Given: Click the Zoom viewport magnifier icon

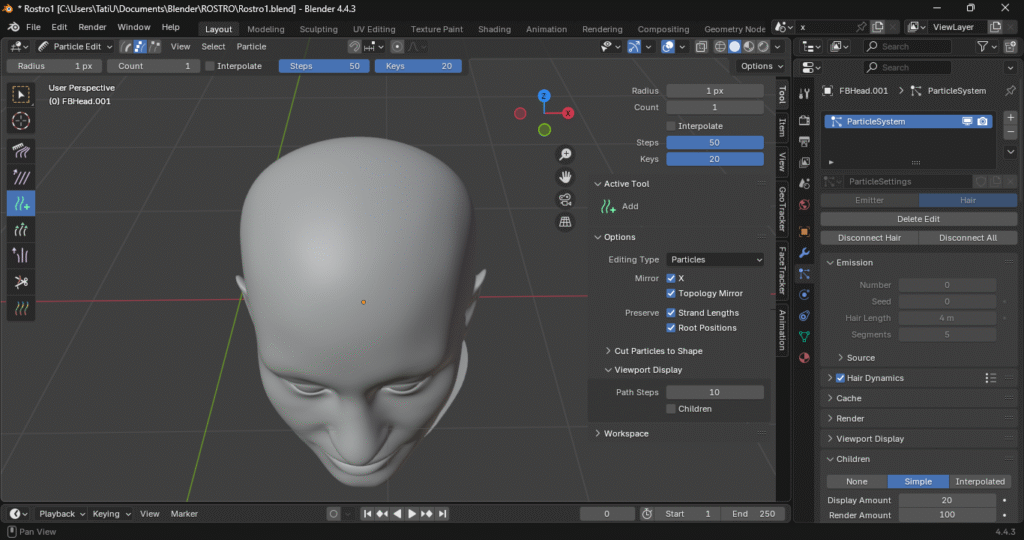Looking at the screenshot, I should [x=565, y=154].
